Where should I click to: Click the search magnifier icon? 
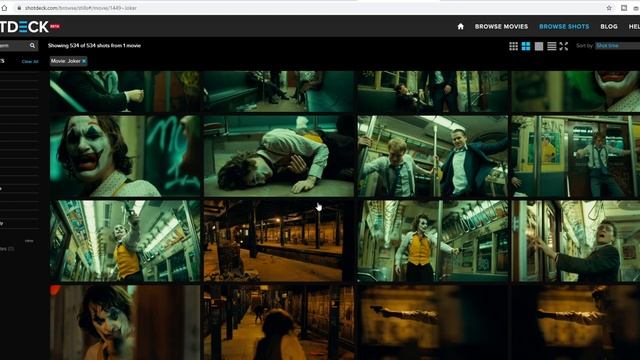coord(32,46)
